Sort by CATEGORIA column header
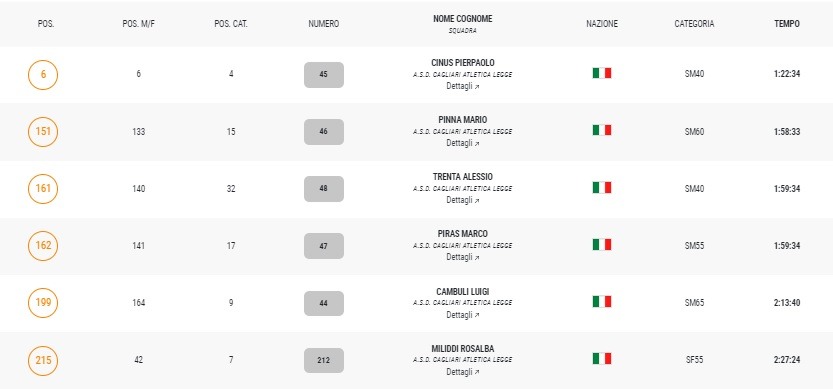The height and width of the screenshot is (389, 833). click(x=694, y=24)
